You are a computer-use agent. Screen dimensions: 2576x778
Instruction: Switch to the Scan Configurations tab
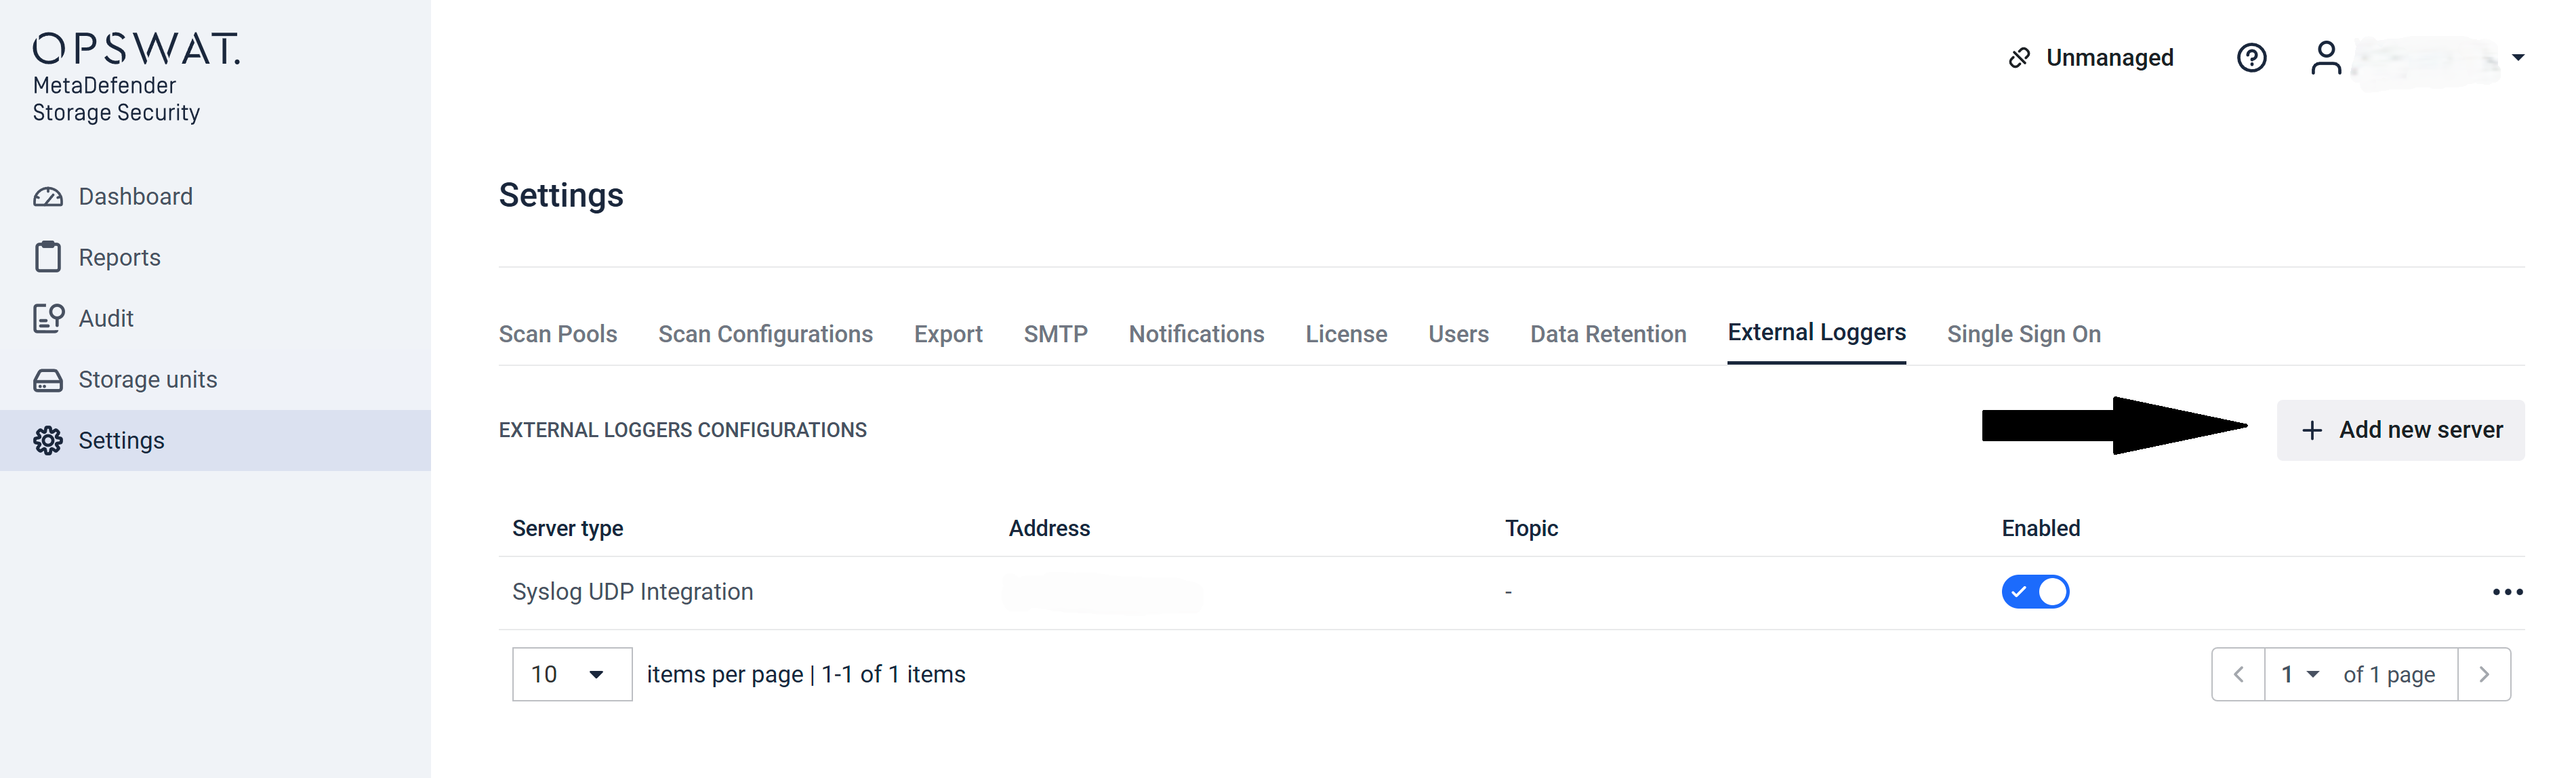(x=765, y=334)
